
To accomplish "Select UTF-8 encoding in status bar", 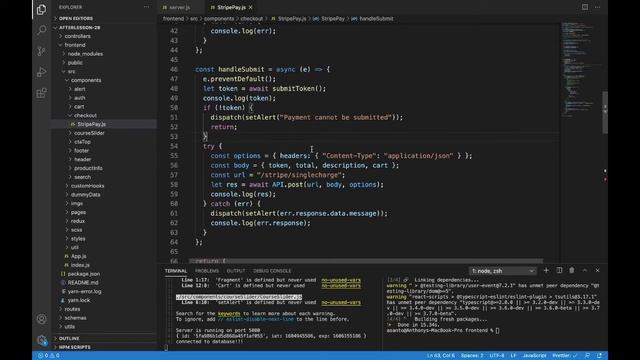I will pyautogui.click(x=496, y=356).
